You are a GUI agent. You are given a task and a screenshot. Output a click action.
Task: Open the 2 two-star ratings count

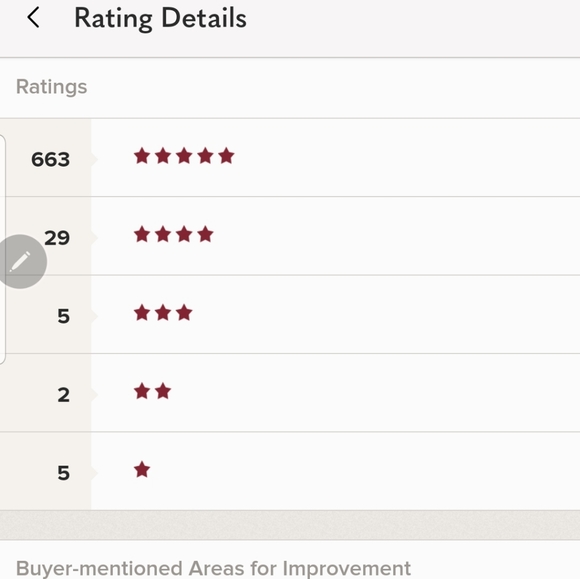63,395
